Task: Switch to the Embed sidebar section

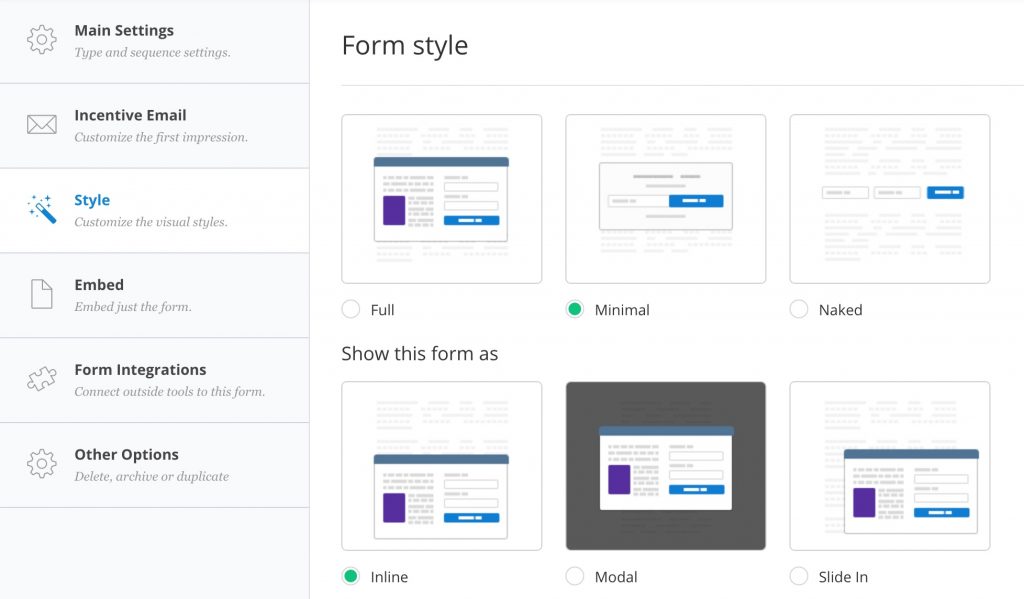Action: point(99,284)
